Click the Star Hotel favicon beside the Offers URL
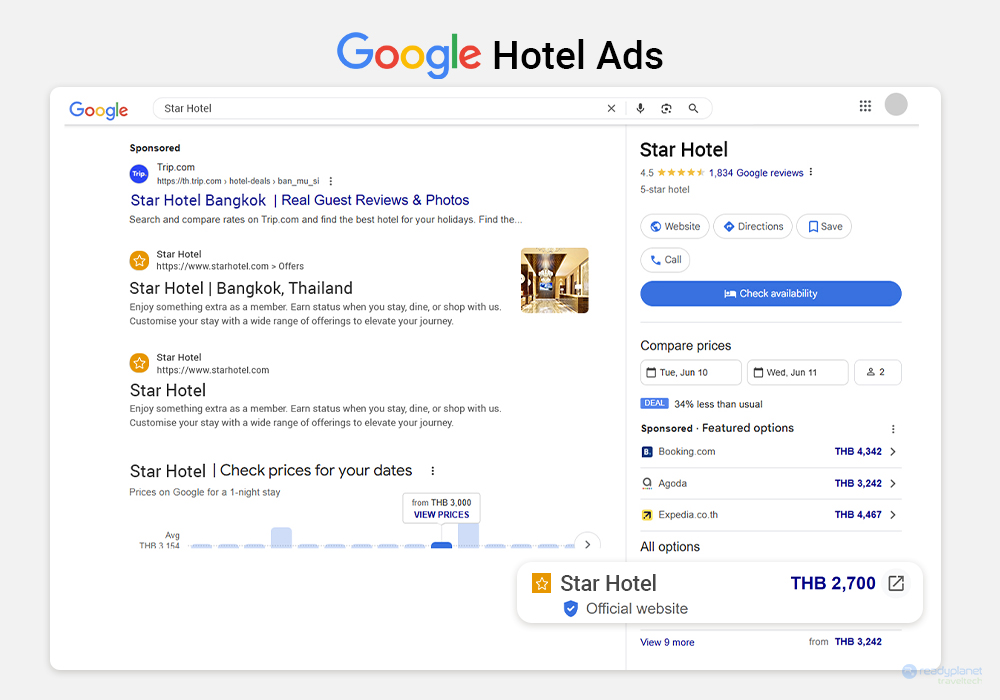The width and height of the screenshot is (1000, 700). tap(139, 260)
